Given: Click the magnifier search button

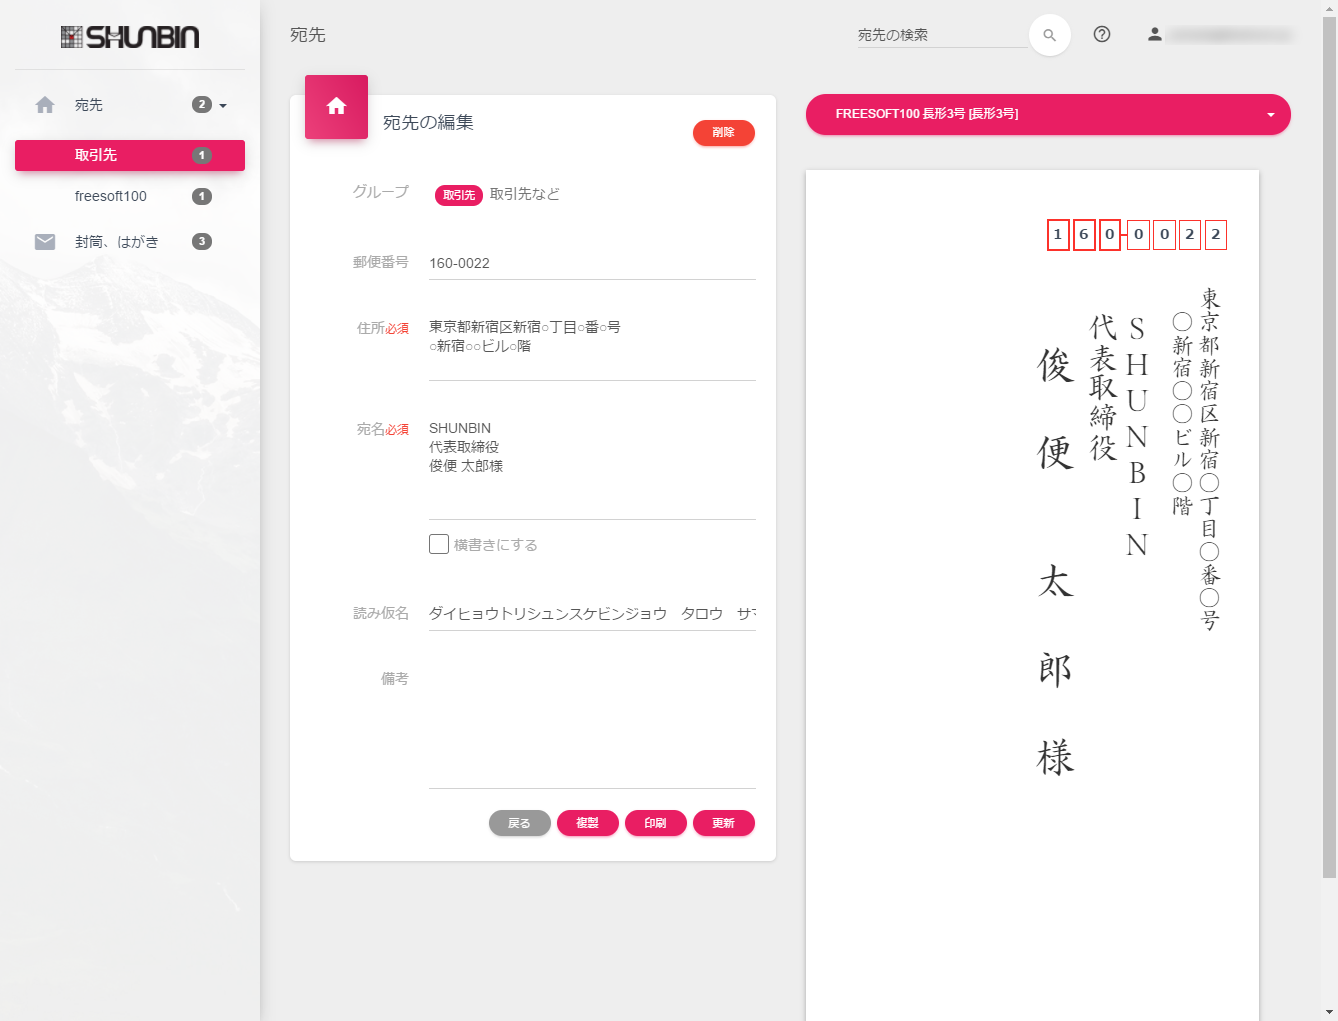Looking at the screenshot, I should click(x=1050, y=35).
